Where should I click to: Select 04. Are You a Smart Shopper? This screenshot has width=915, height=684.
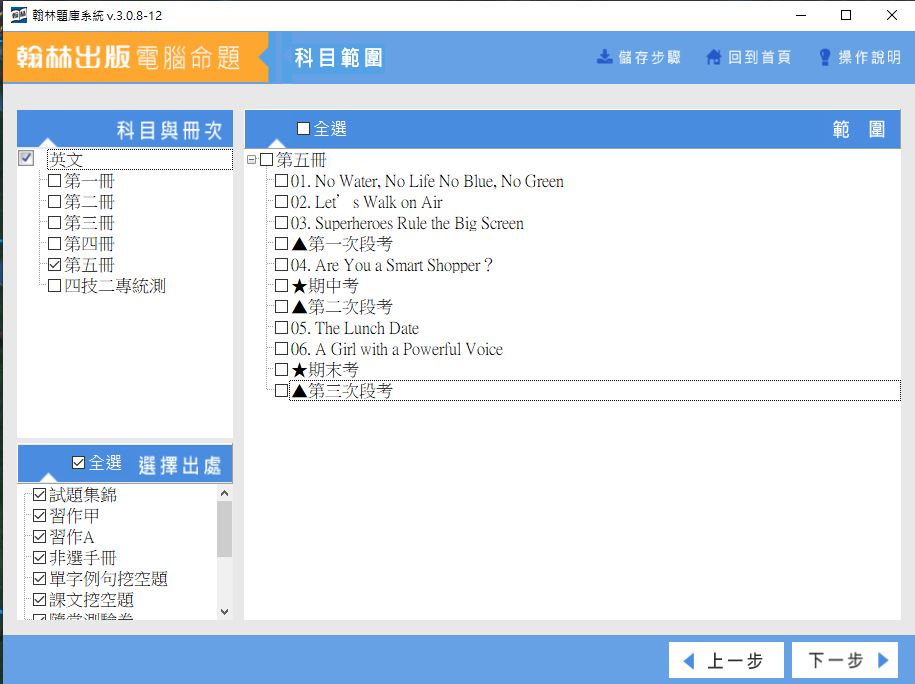click(x=392, y=265)
